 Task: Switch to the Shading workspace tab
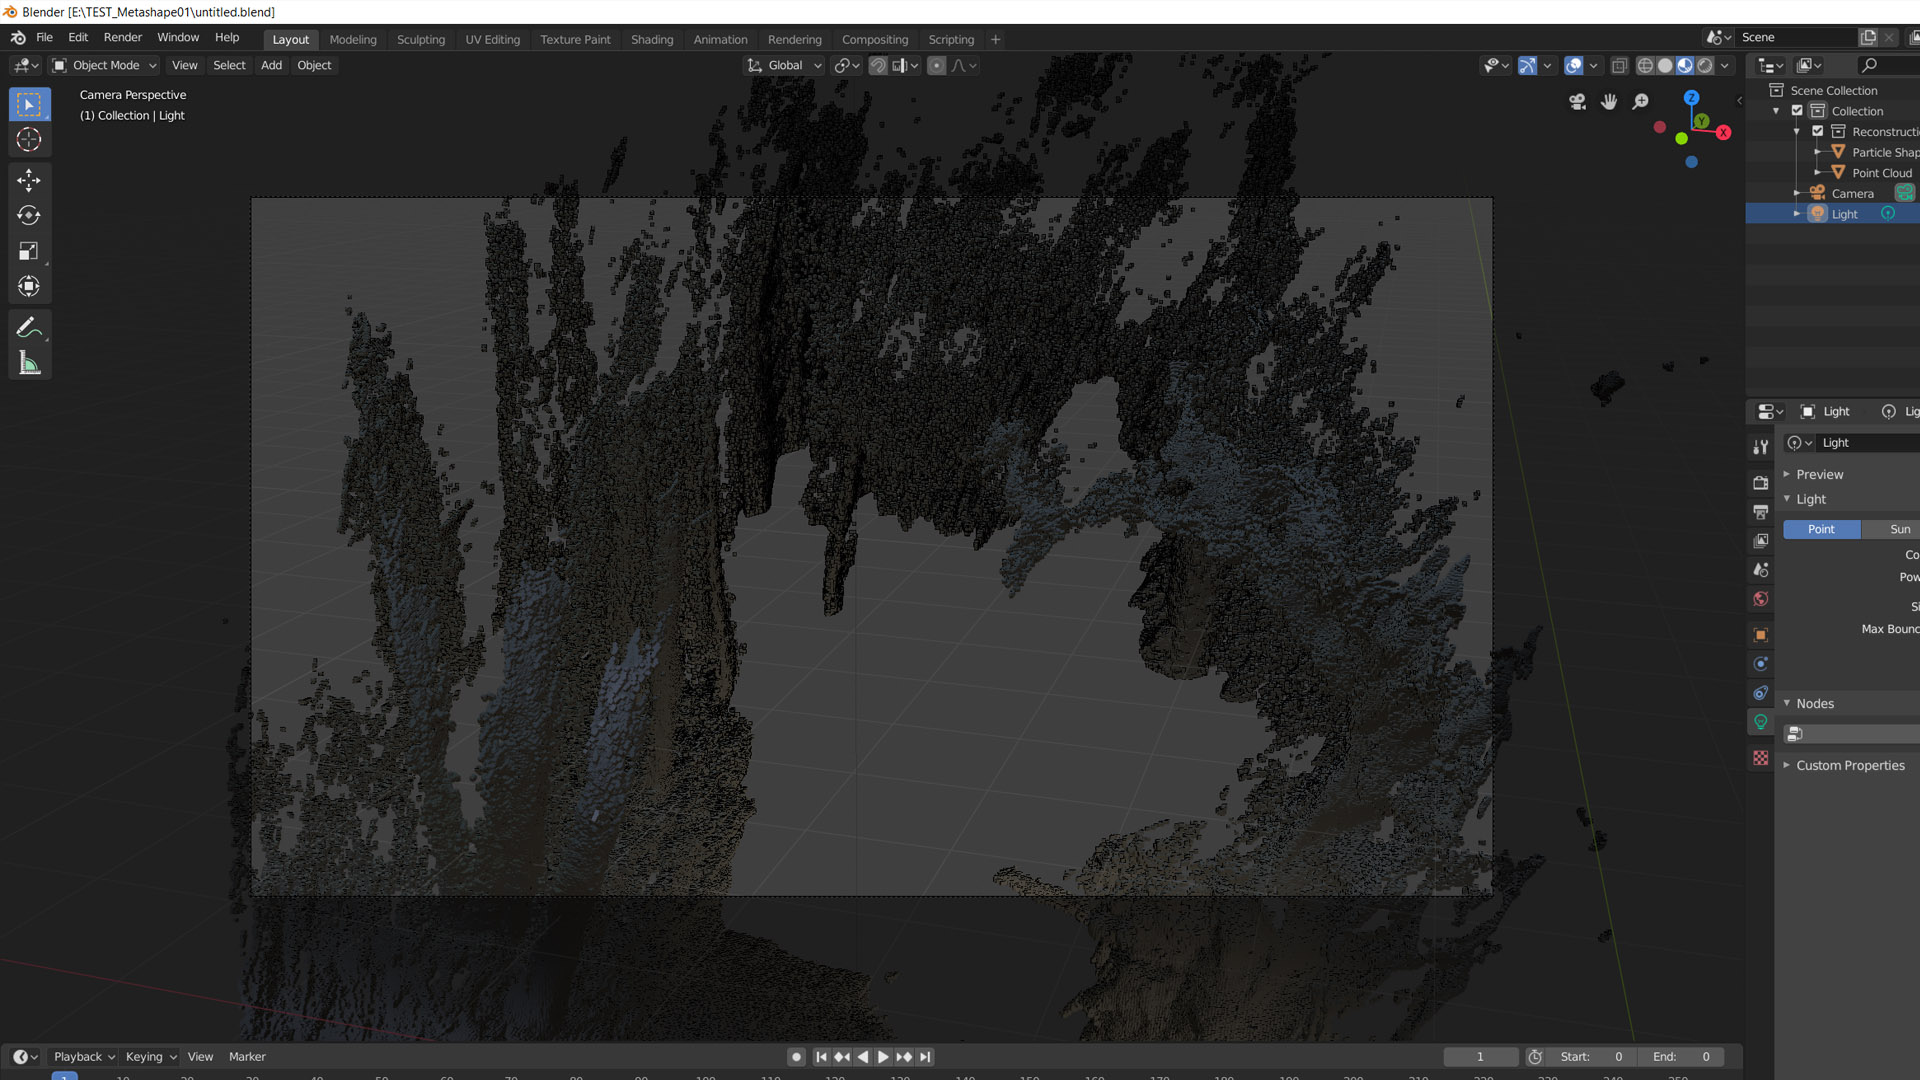652,39
